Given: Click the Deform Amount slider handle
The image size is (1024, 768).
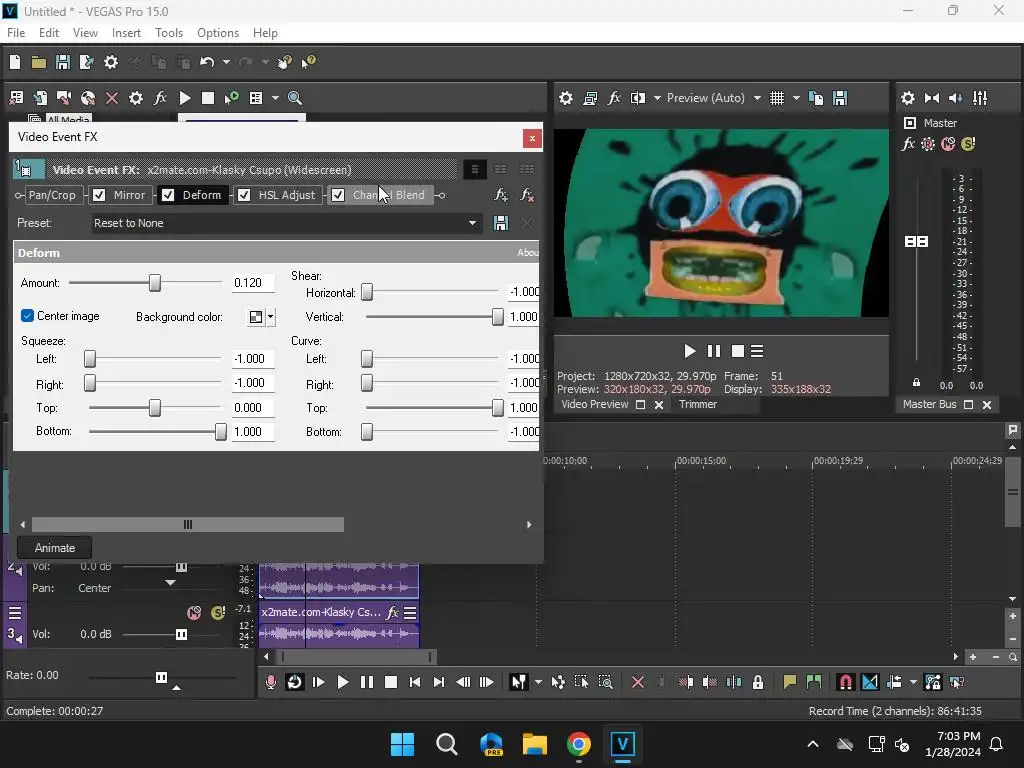Looking at the screenshot, I should [155, 283].
